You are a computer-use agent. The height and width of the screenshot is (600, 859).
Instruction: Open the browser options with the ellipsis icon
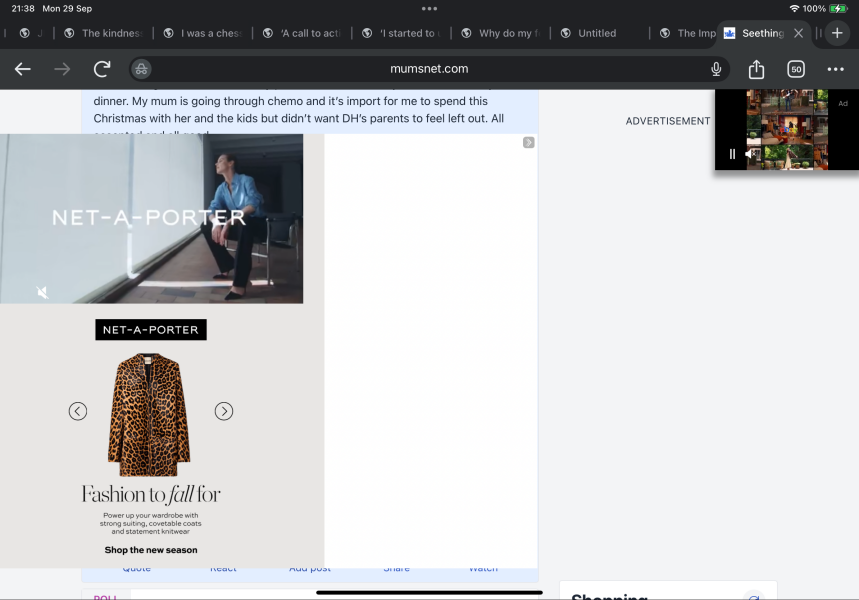tap(836, 69)
